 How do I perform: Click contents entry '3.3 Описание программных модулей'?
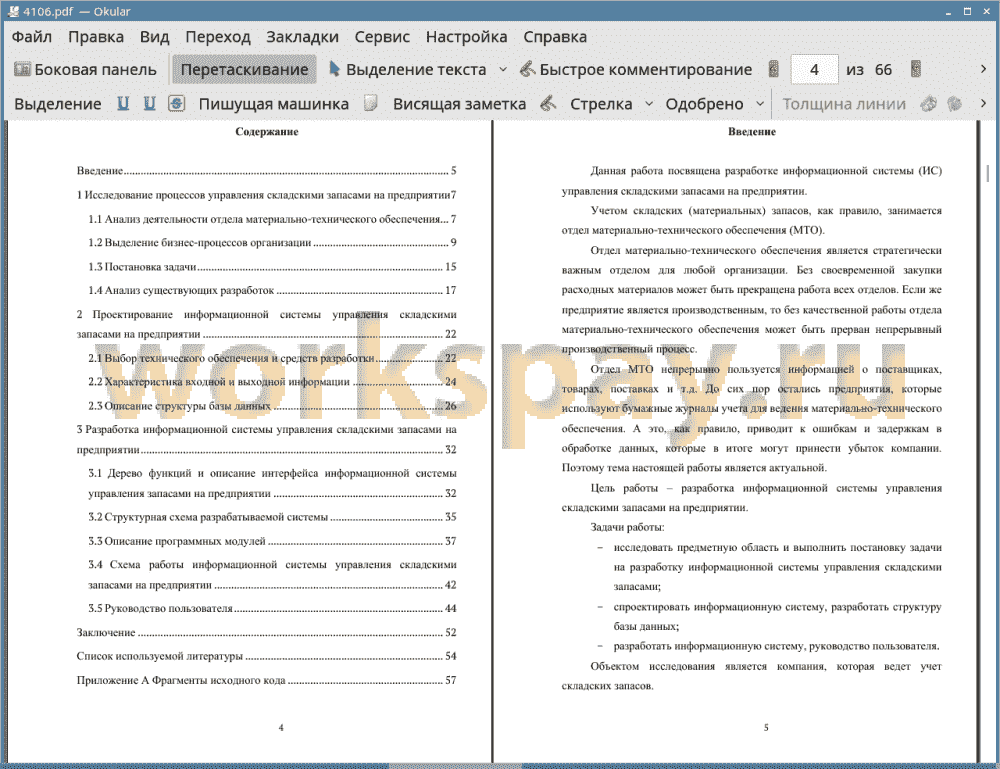point(272,541)
